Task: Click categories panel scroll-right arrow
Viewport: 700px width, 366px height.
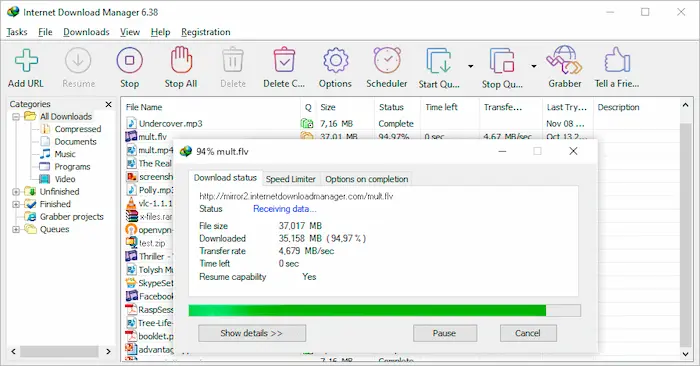Action: pos(108,352)
